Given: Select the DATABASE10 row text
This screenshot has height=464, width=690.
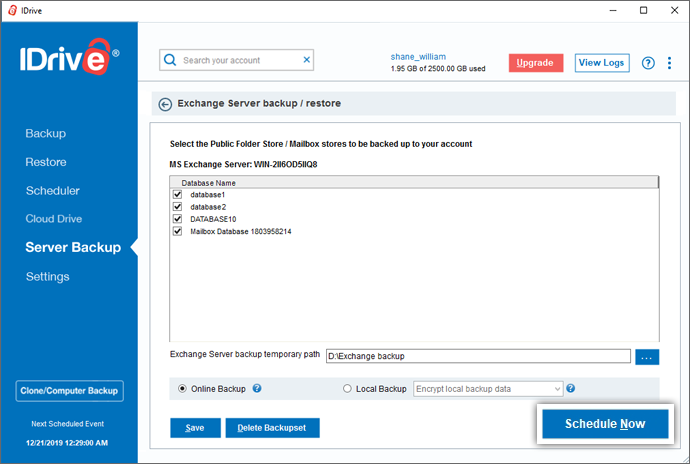Looking at the screenshot, I should coord(213,219).
